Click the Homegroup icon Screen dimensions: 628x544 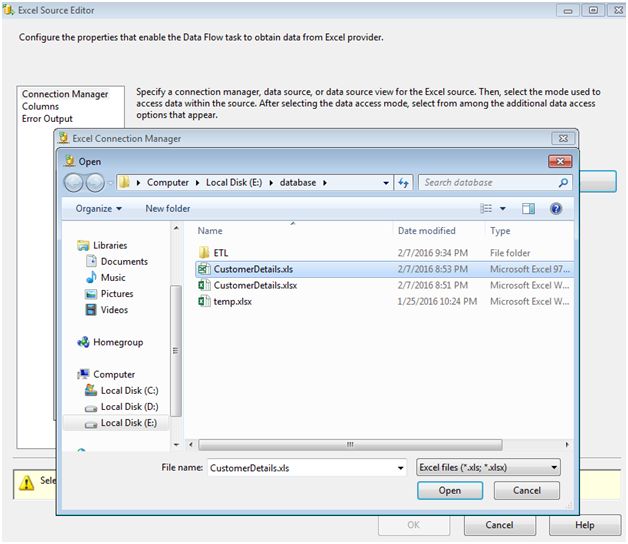(83, 342)
